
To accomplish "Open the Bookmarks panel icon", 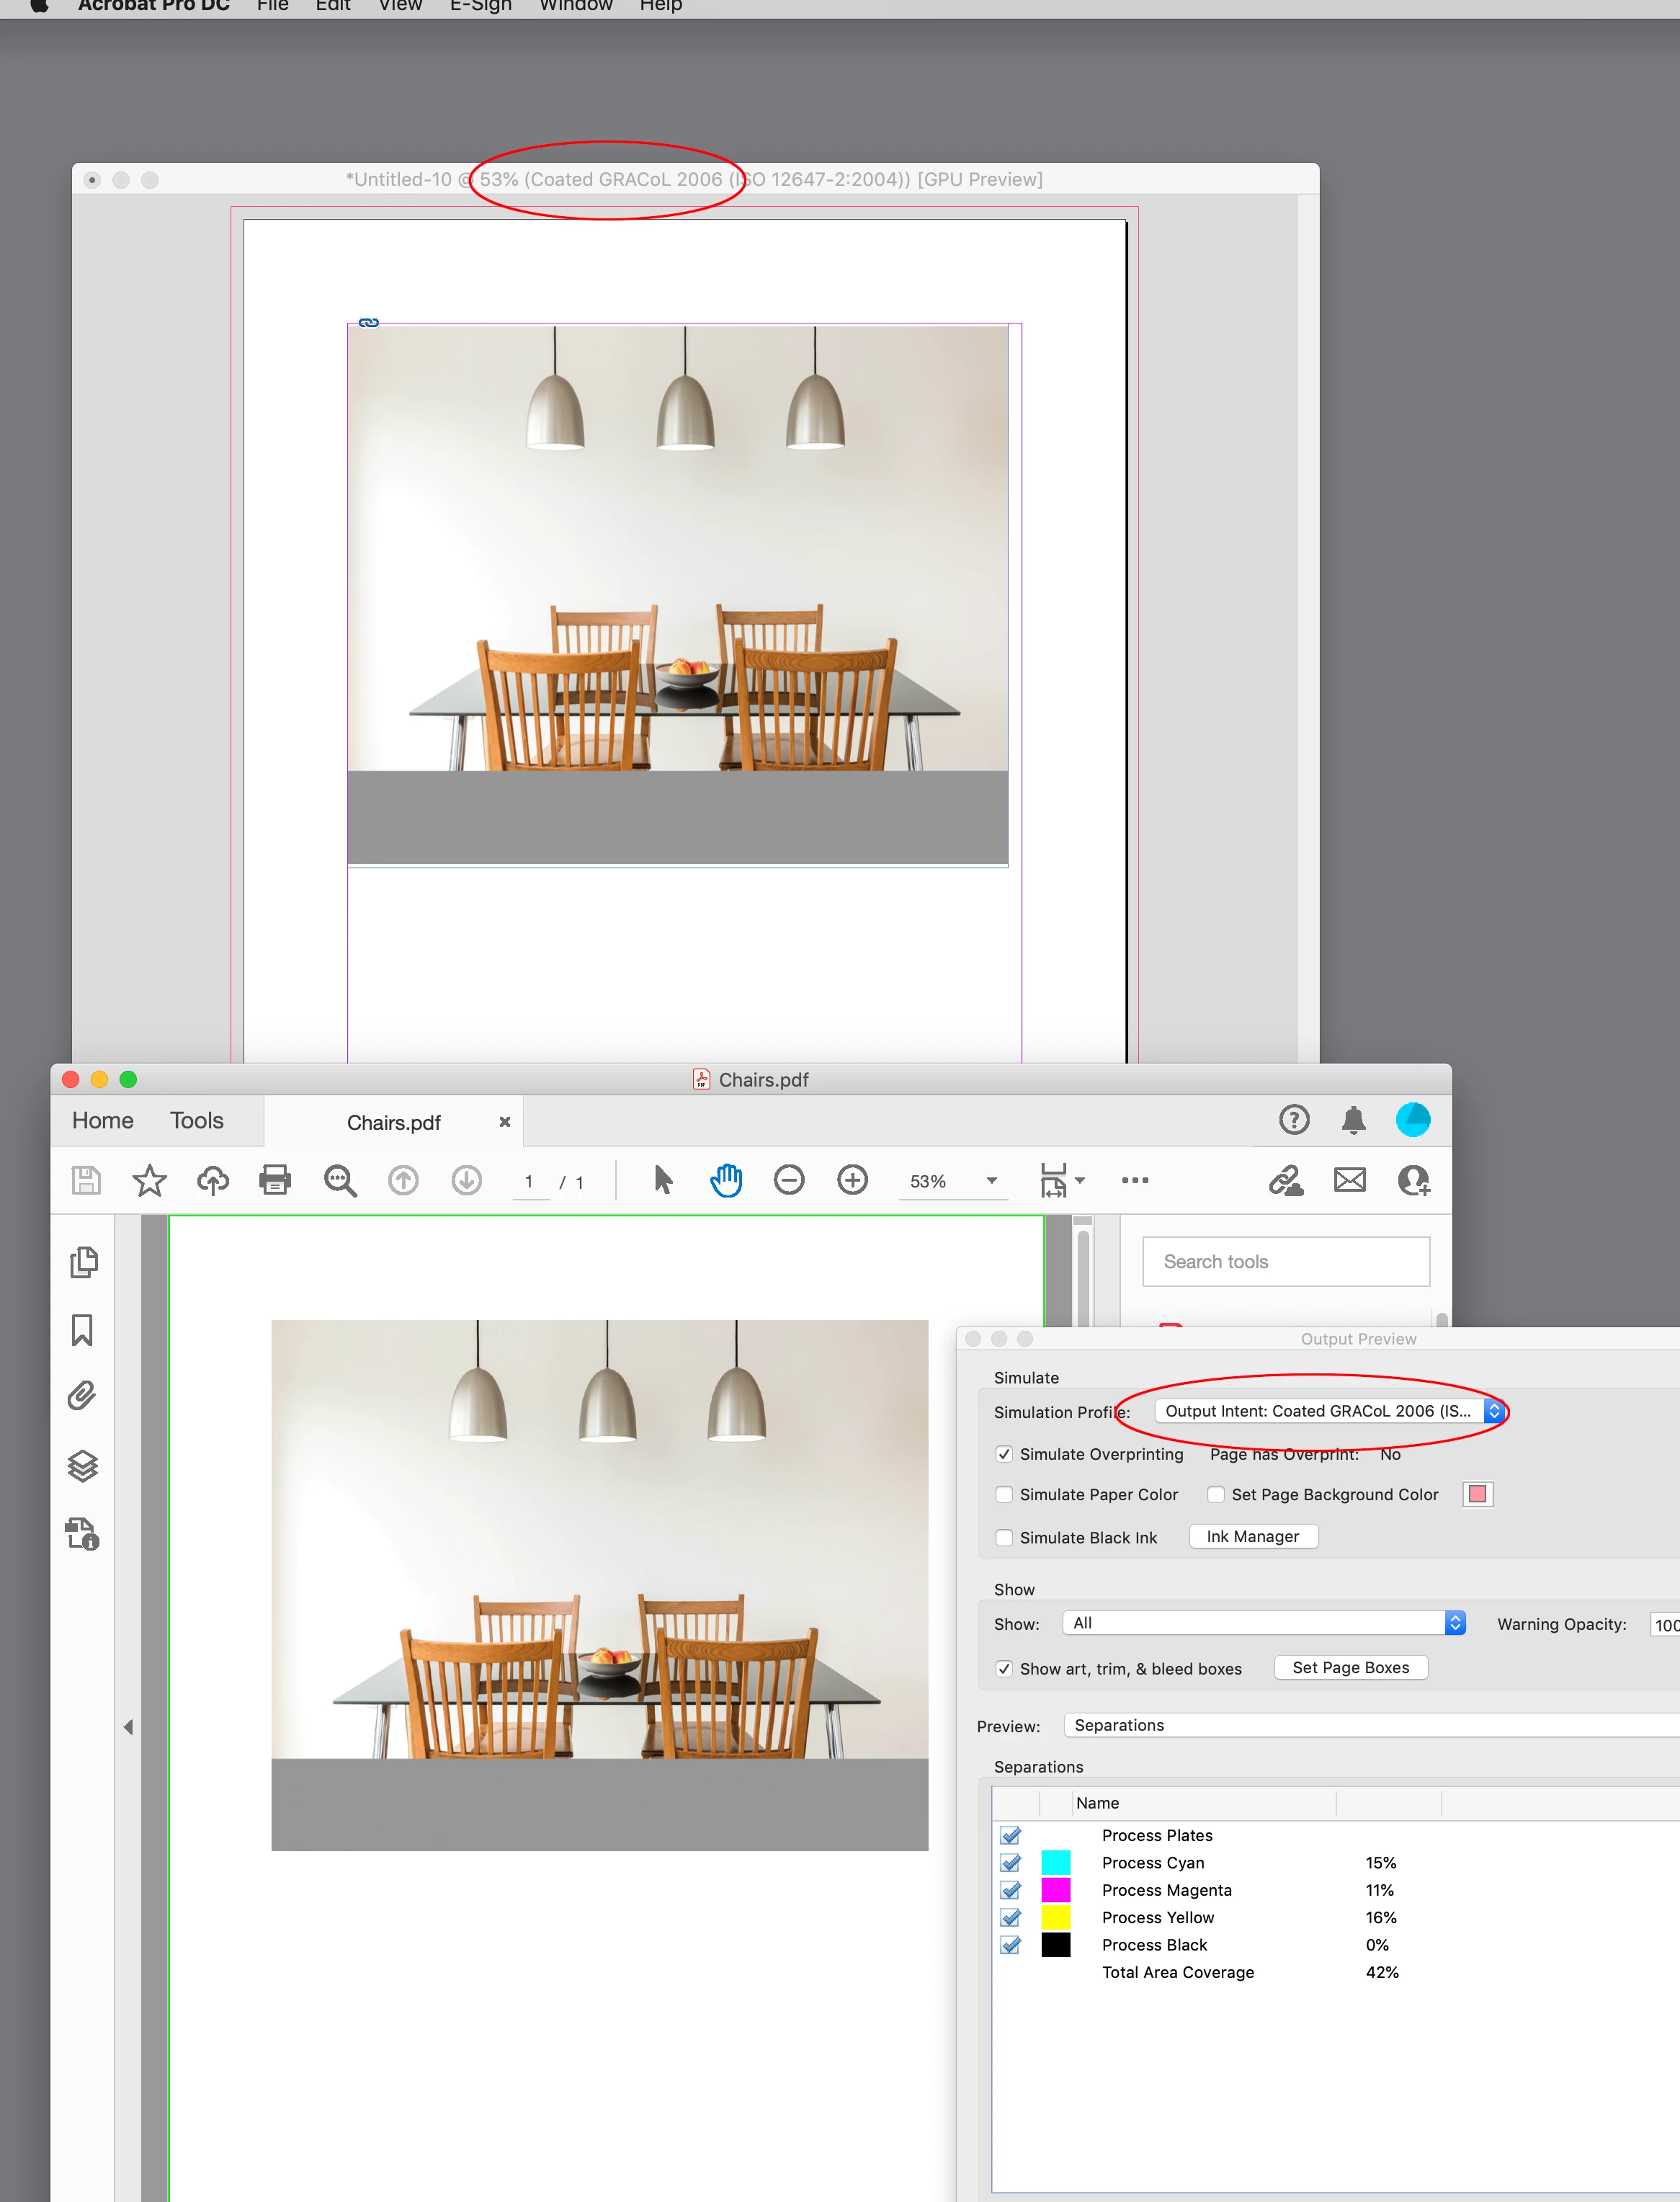I will pos(83,1330).
